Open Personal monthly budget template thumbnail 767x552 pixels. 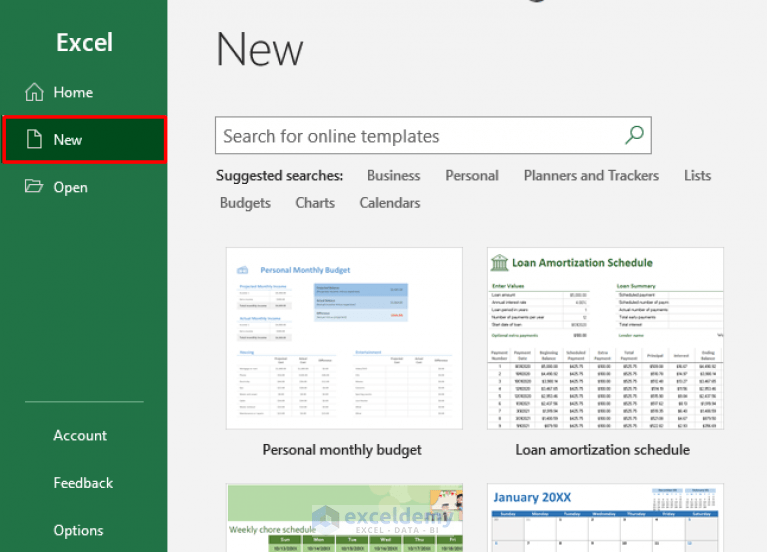[344, 338]
